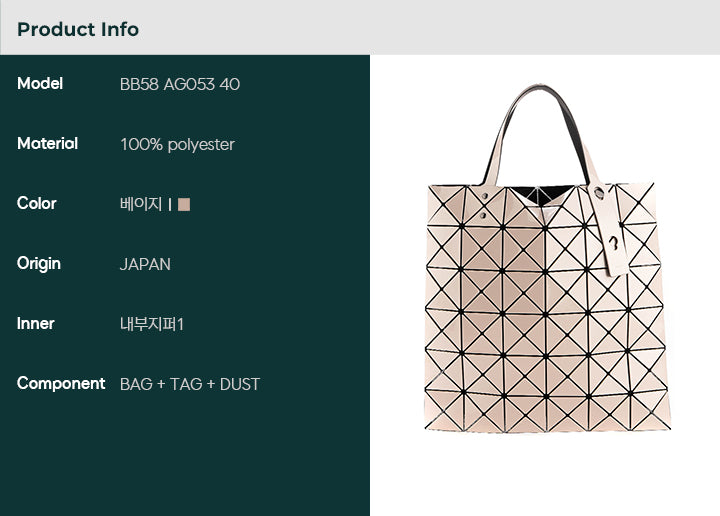720x516 pixels.
Task: Click the Inner label
Action: pyautogui.click(x=36, y=324)
